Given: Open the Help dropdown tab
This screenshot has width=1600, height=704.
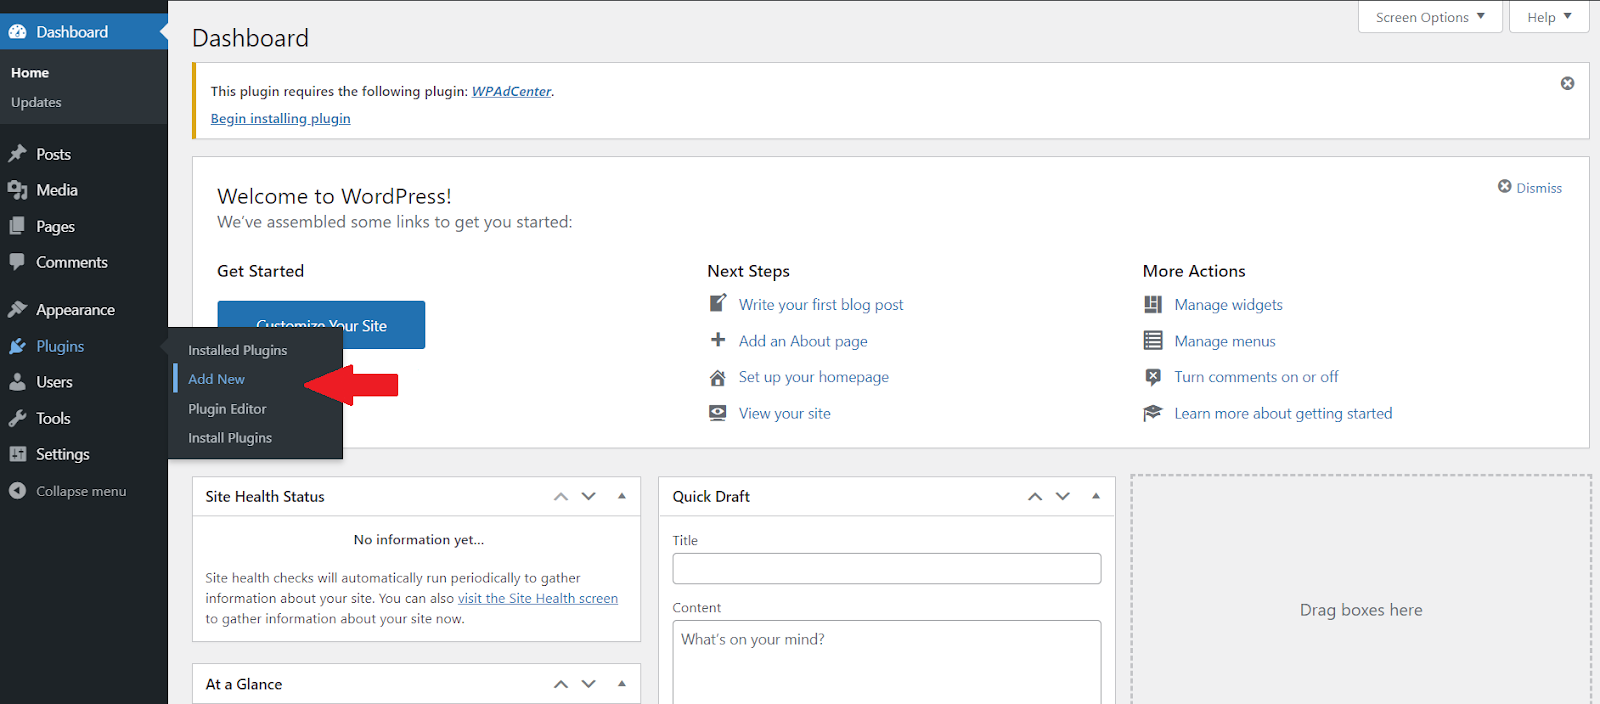Looking at the screenshot, I should point(1549,17).
